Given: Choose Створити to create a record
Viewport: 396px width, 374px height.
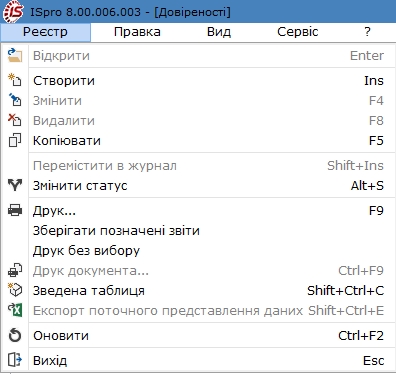Looking at the screenshot, I should (207, 80).
